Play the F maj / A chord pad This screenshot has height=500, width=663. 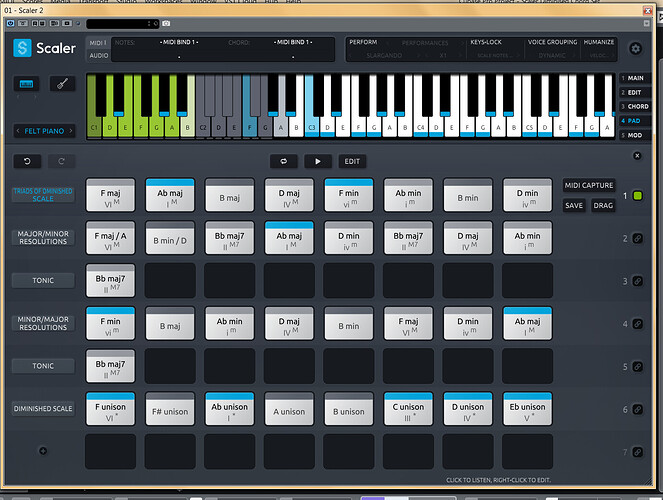coord(110,238)
